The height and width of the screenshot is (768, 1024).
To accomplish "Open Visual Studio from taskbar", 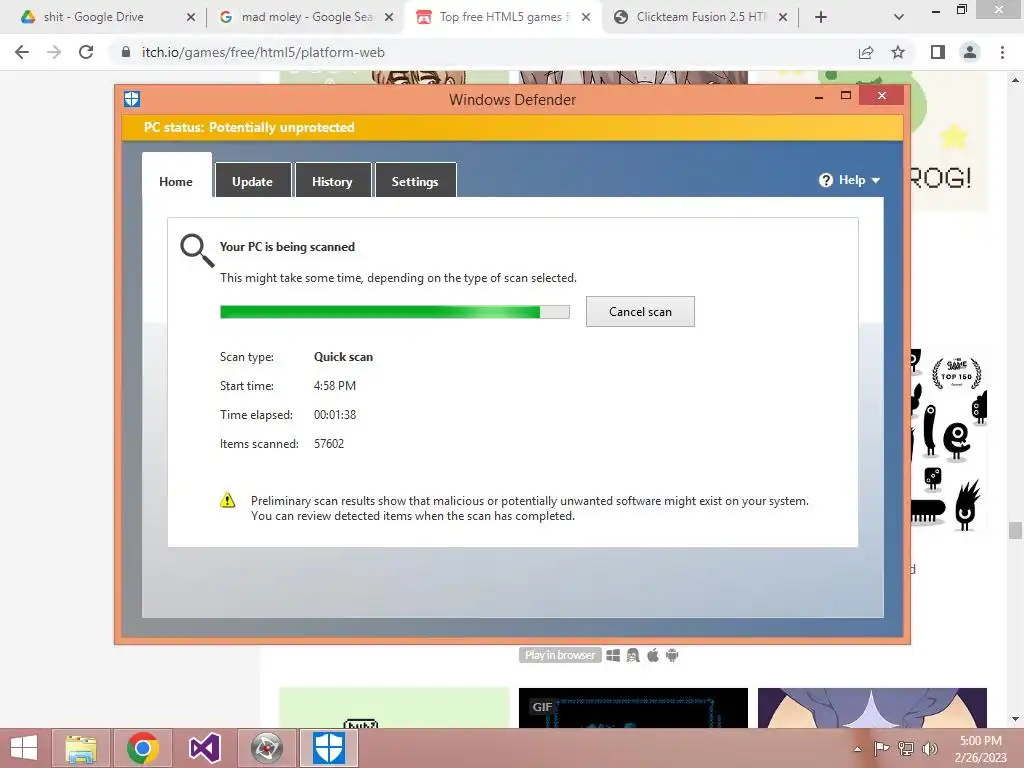I will (x=204, y=748).
